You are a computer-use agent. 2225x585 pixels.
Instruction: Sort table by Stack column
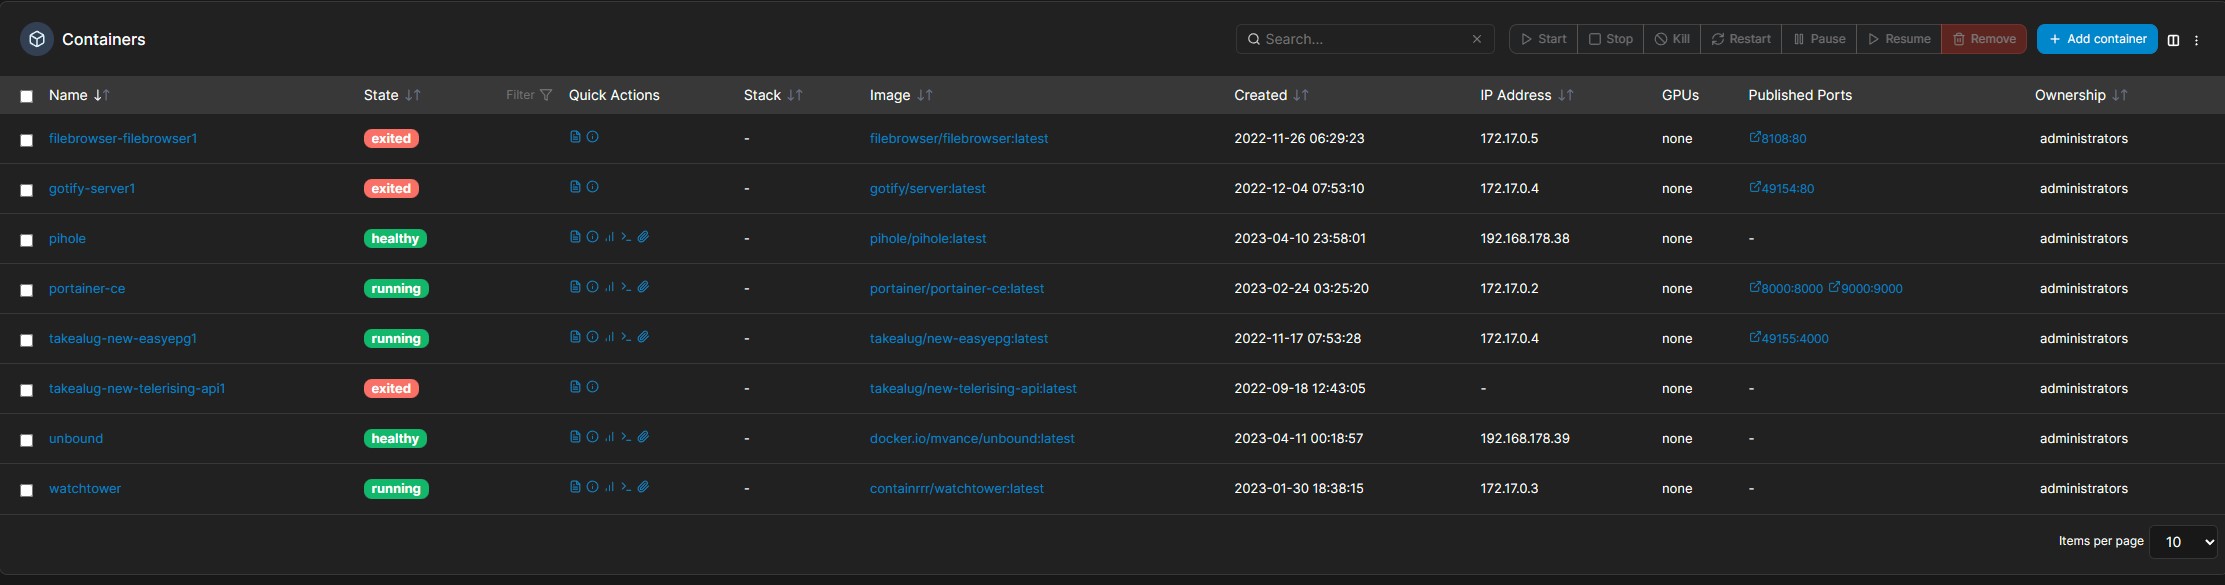coord(773,95)
